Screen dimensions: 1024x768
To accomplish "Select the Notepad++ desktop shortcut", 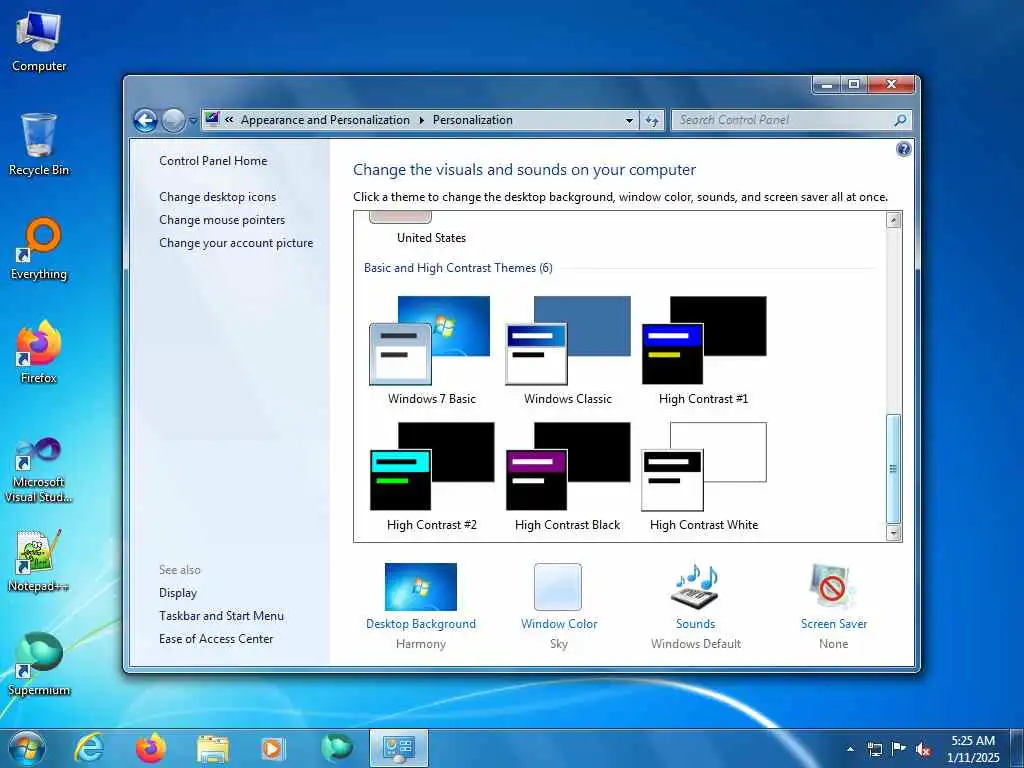I will (x=39, y=562).
